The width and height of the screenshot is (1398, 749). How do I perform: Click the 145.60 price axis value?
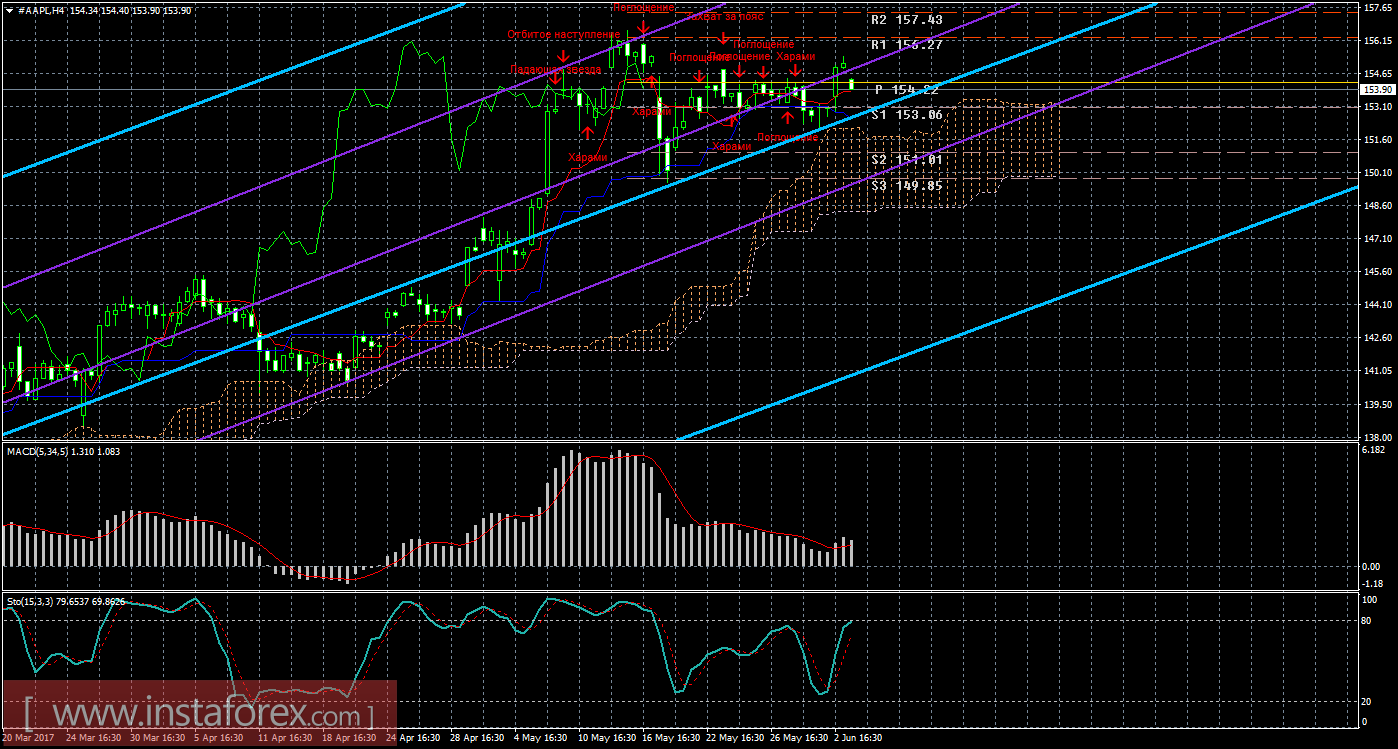(x=1377, y=272)
